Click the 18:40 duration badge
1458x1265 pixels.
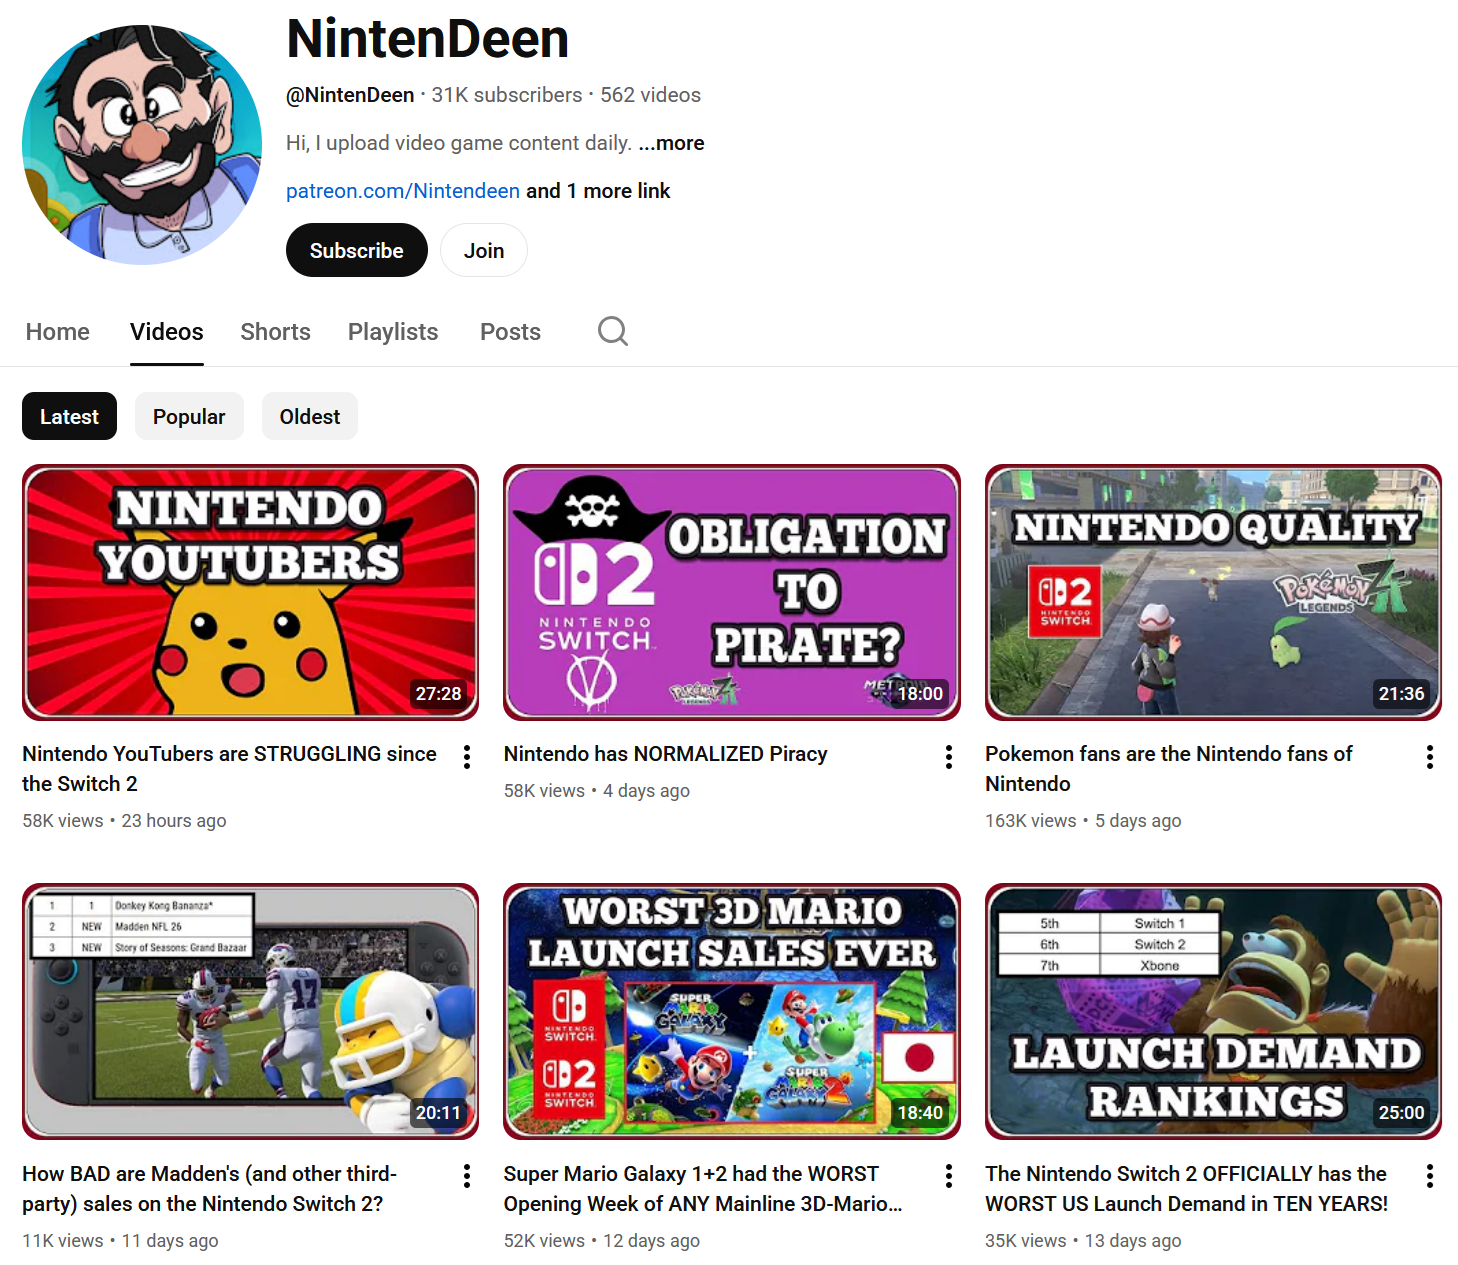tap(920, 1112)
